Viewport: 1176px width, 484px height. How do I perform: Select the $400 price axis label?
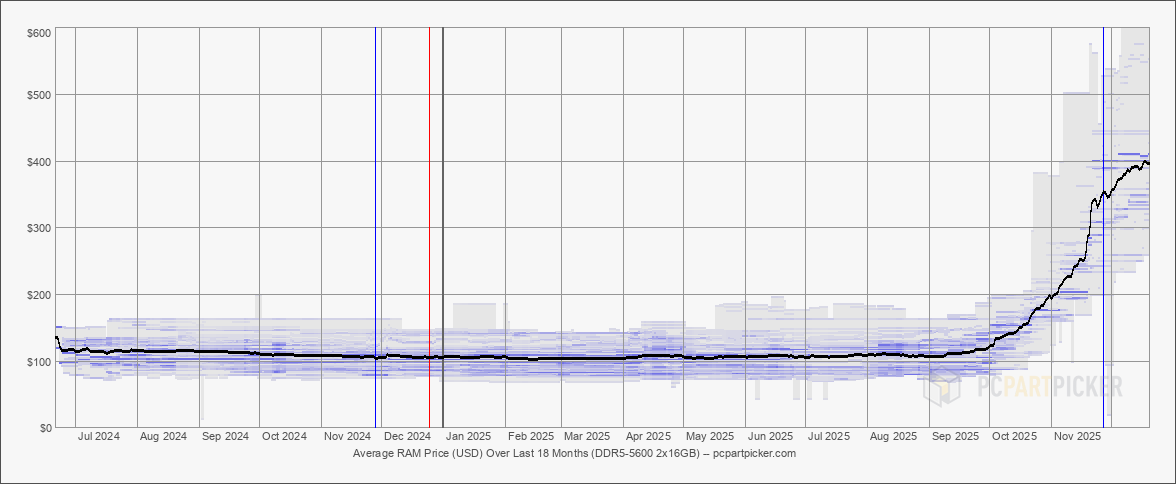(x=38, y=162)
